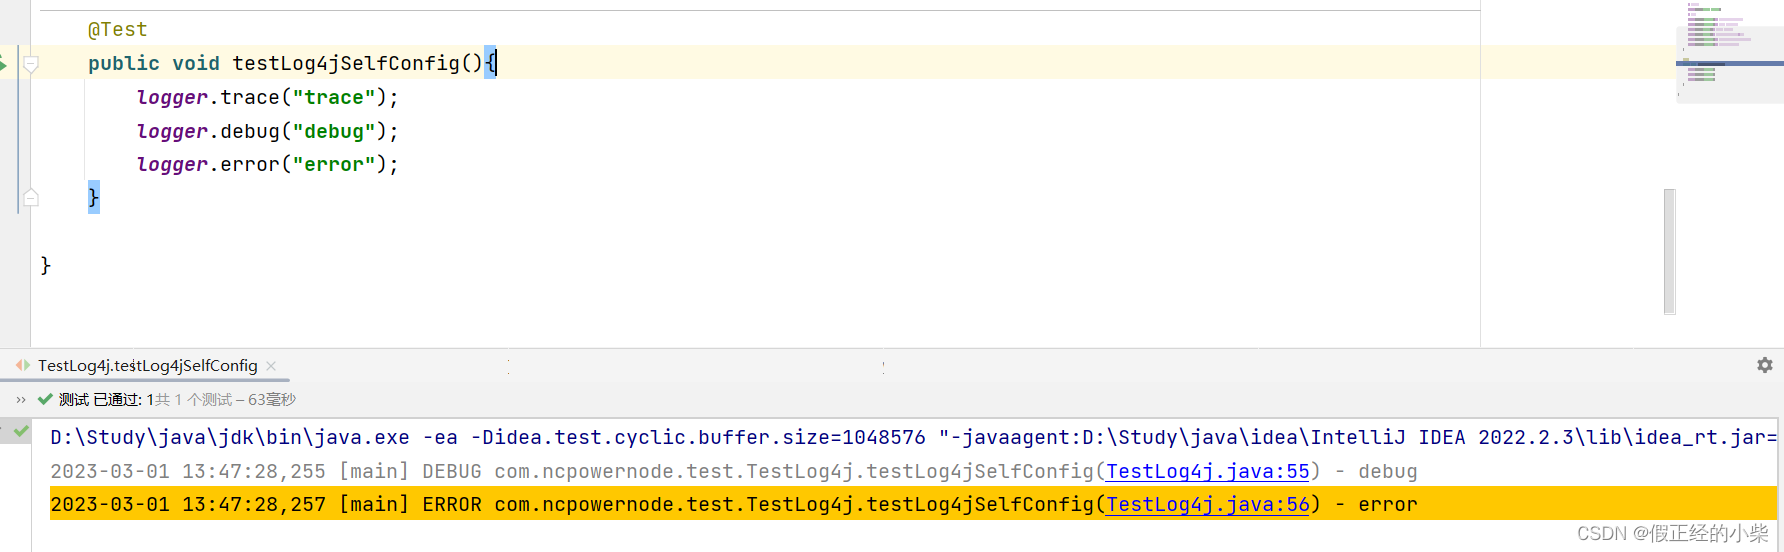Click the java.exe command line output
This screenshot has height=552, width=1784.
913,437
